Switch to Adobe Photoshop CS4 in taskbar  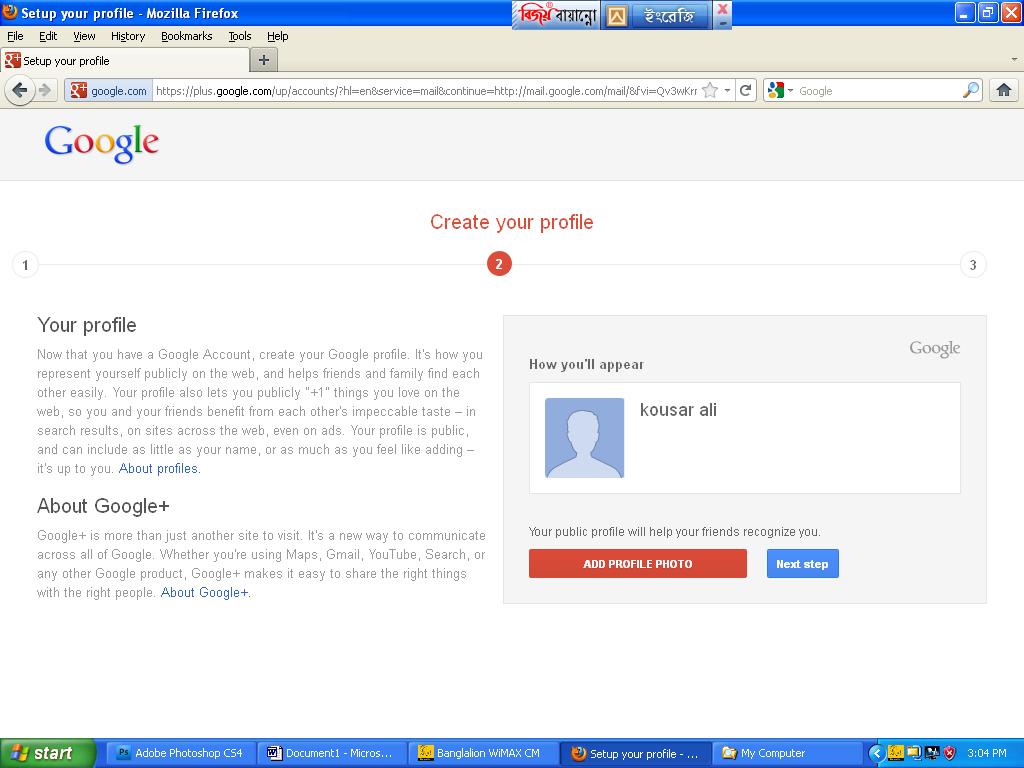(180, 753)
